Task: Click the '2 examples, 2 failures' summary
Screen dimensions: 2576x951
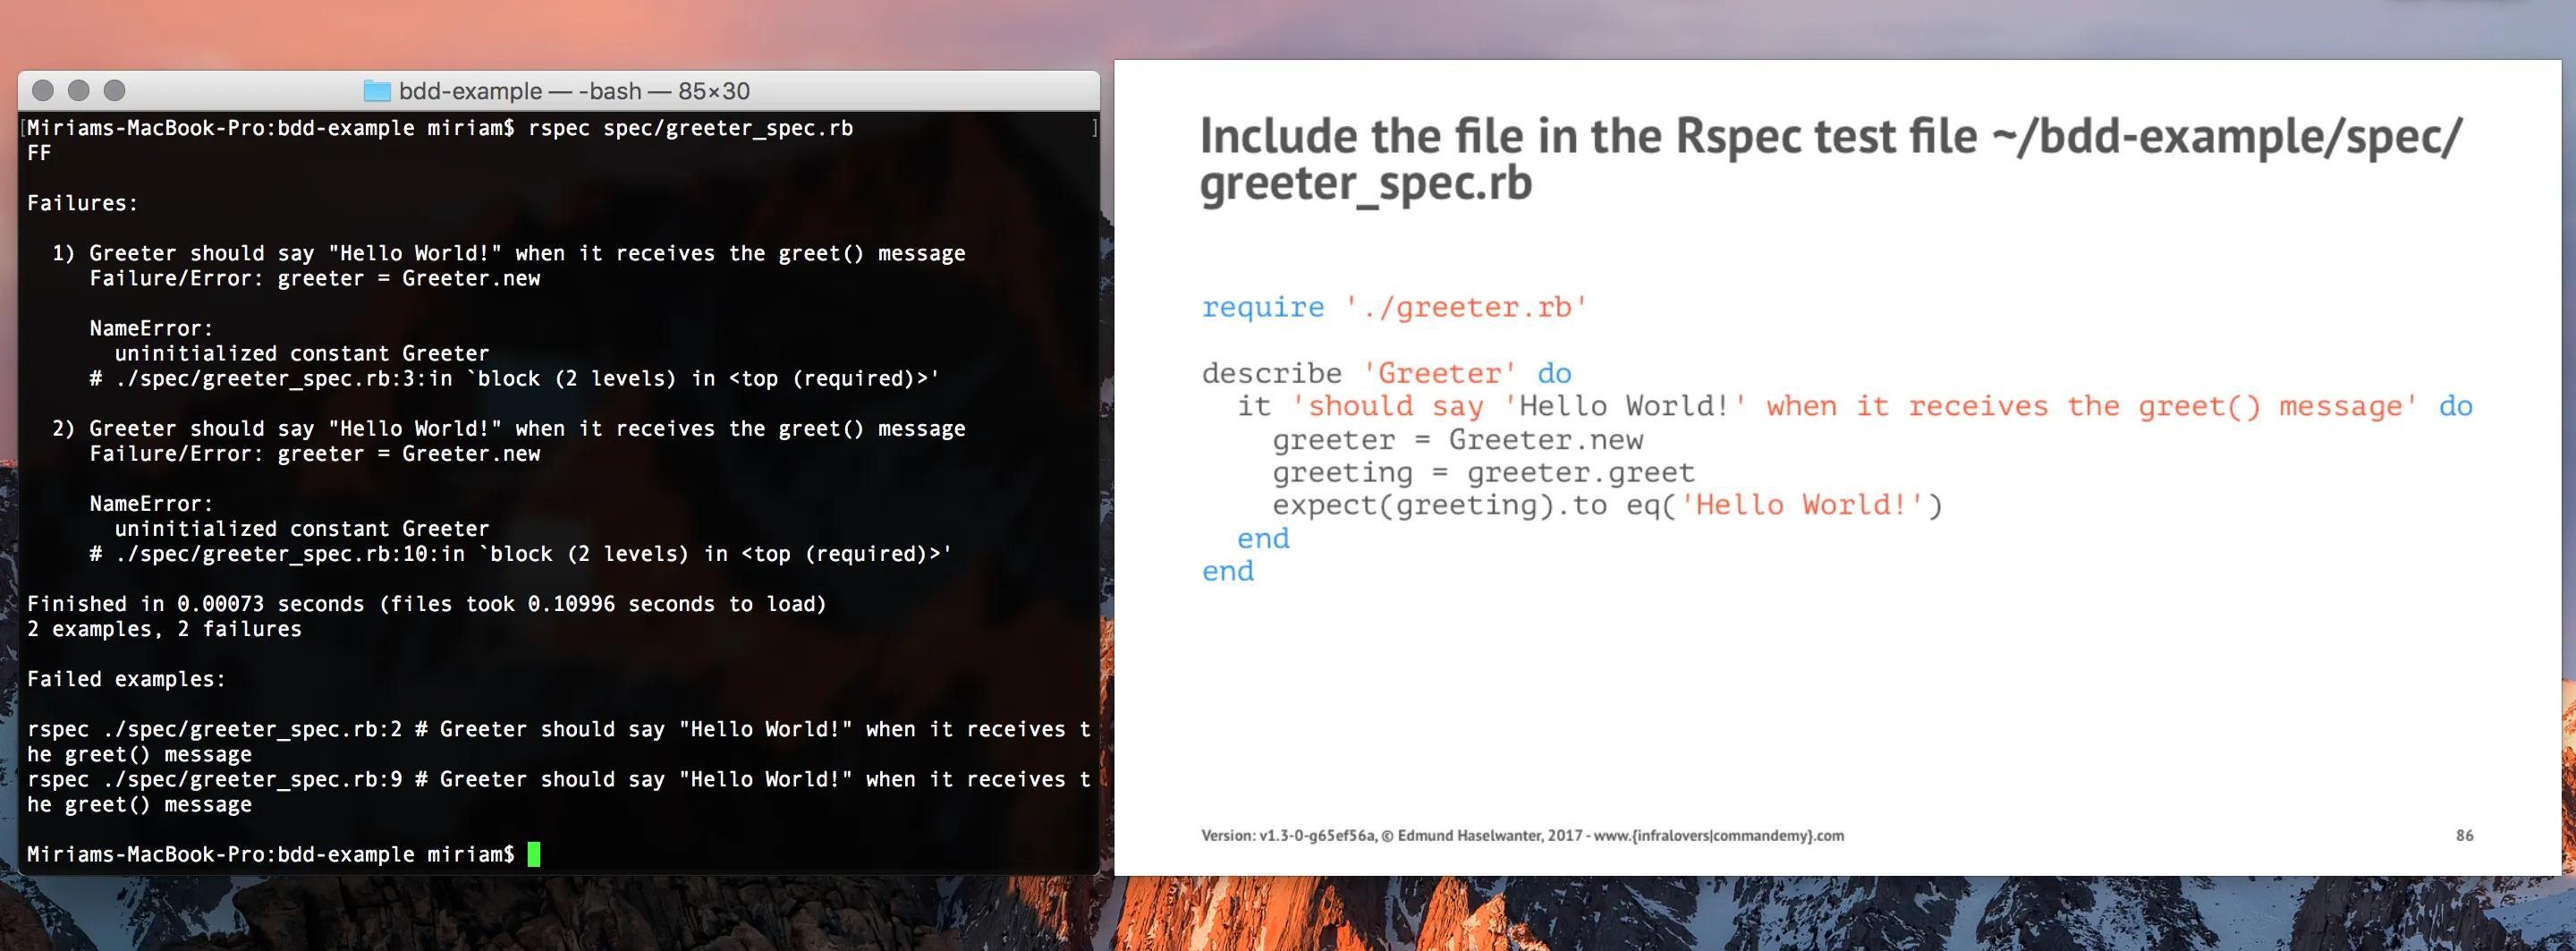Action: click(164, 629)
